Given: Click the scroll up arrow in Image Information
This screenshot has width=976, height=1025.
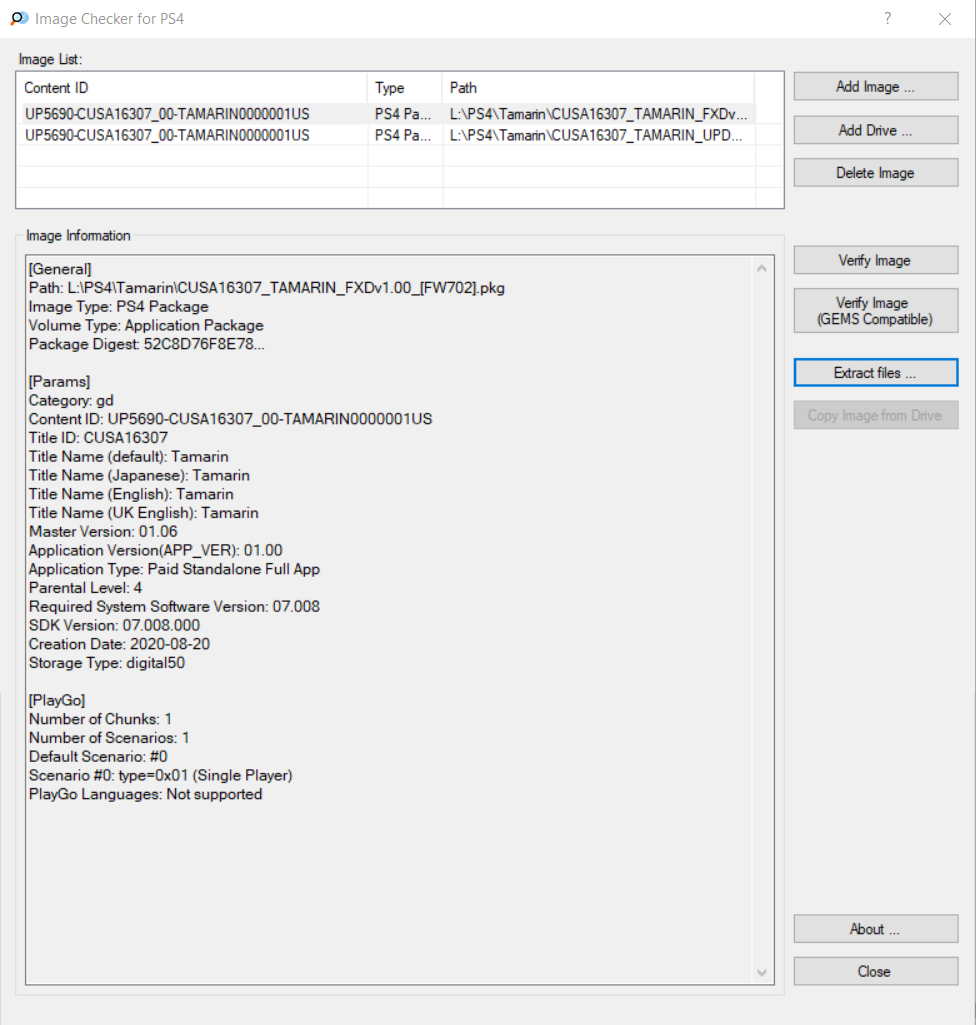Looking at the screenshot, I should [762, 268].
